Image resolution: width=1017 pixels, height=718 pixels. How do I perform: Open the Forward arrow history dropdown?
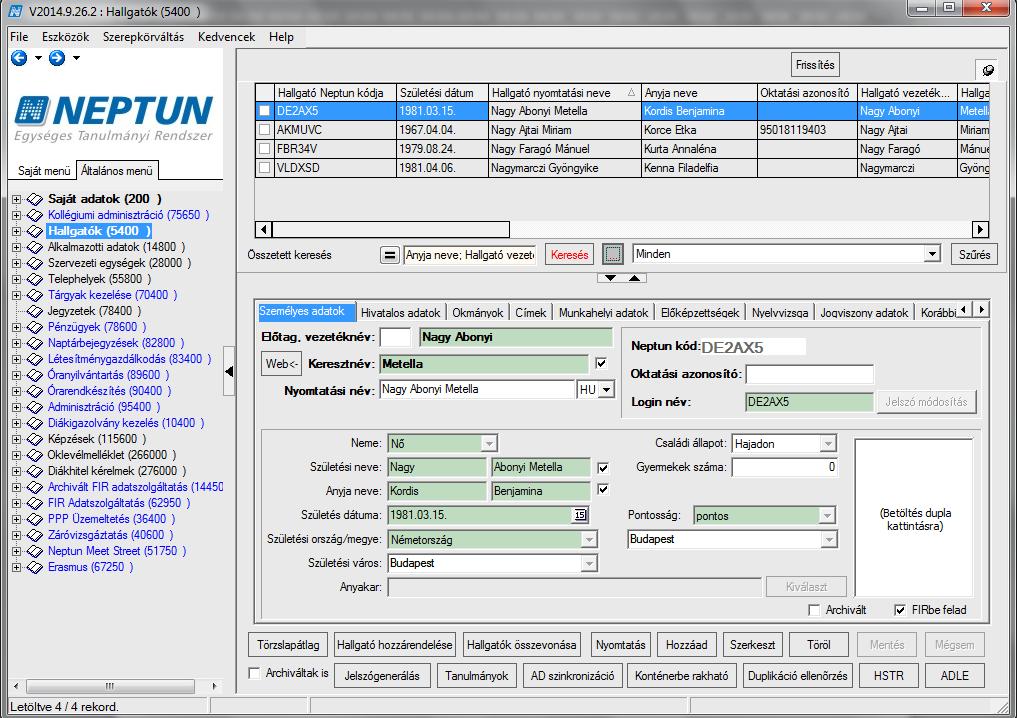pyautogui.click(x=77, y=58)
